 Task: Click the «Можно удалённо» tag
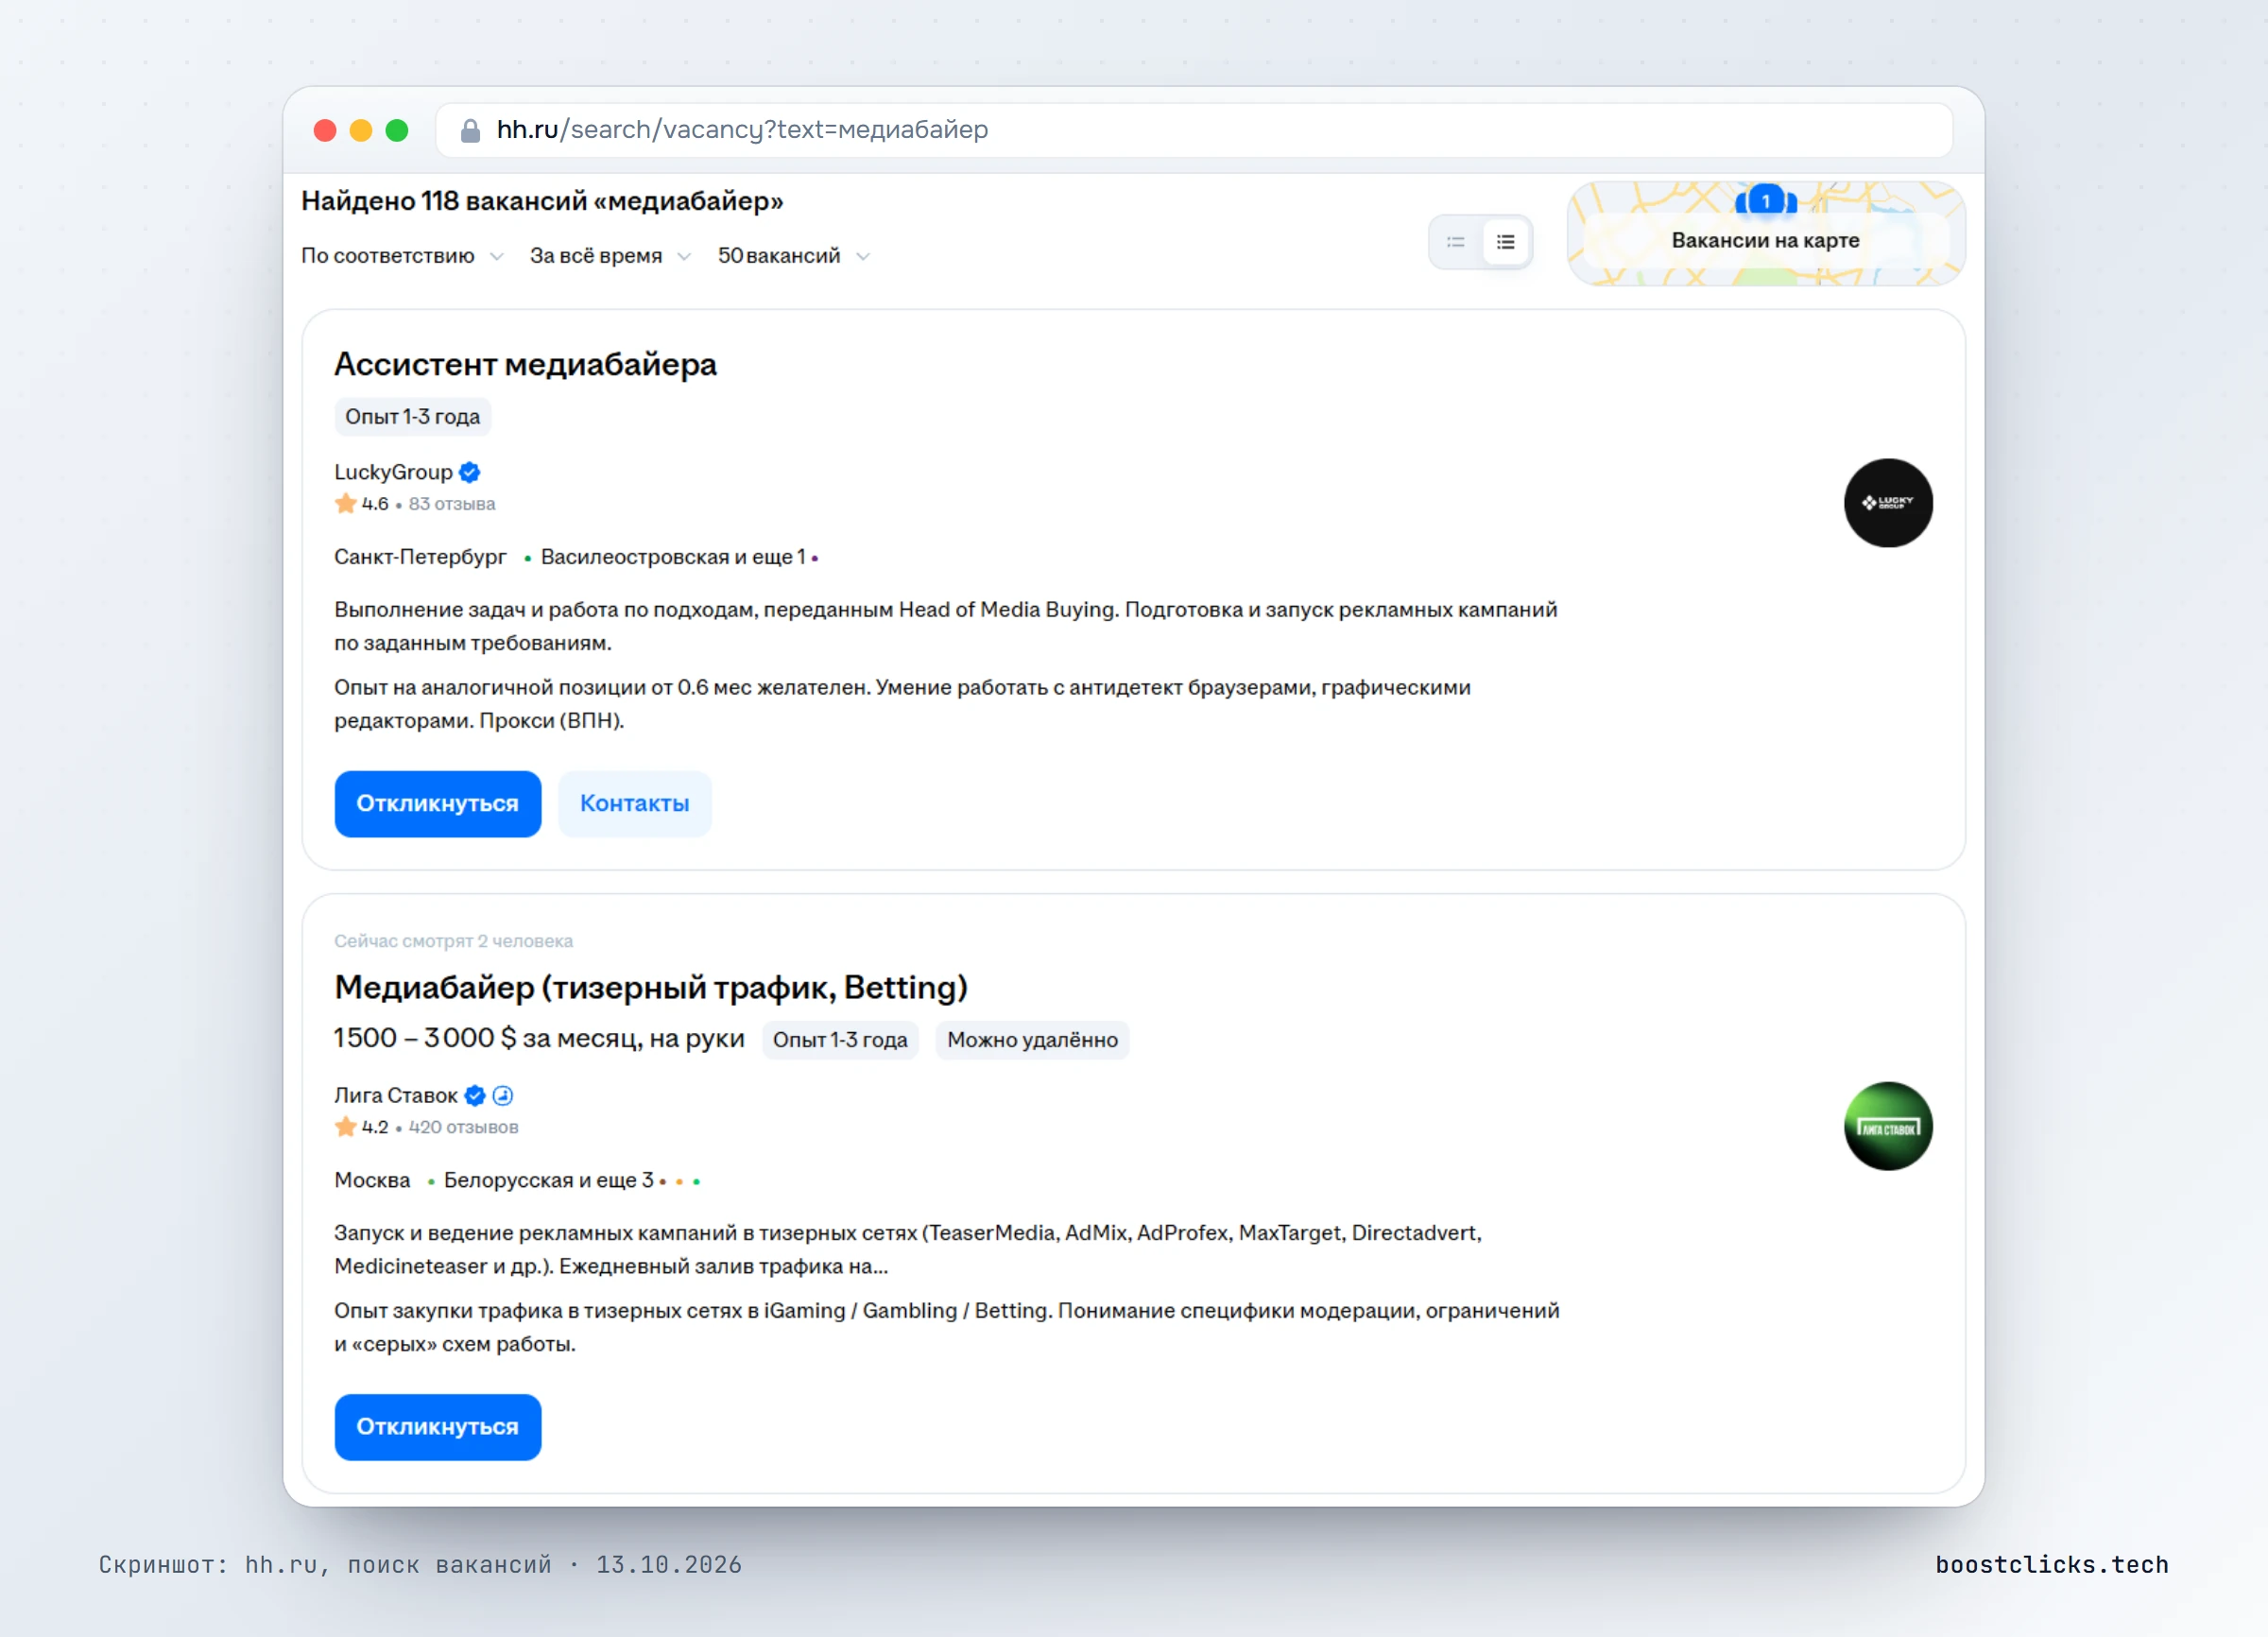[1032, 1040]
